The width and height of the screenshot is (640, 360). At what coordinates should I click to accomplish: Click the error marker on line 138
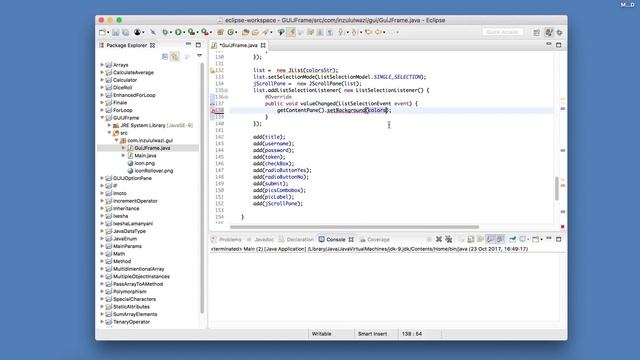pos(213,111)
